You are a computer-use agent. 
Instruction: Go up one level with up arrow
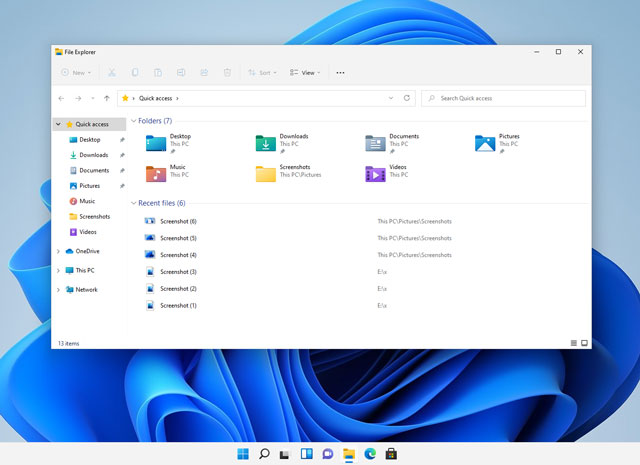click(x=107, y=98)
